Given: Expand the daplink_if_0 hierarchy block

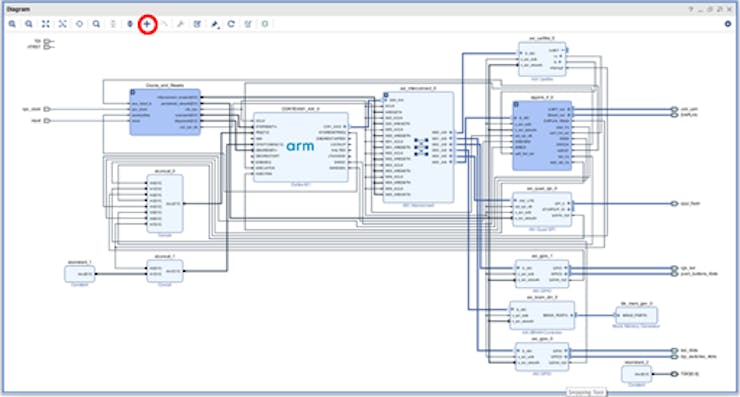Looking at the screenshot, I should click(516, 104).
